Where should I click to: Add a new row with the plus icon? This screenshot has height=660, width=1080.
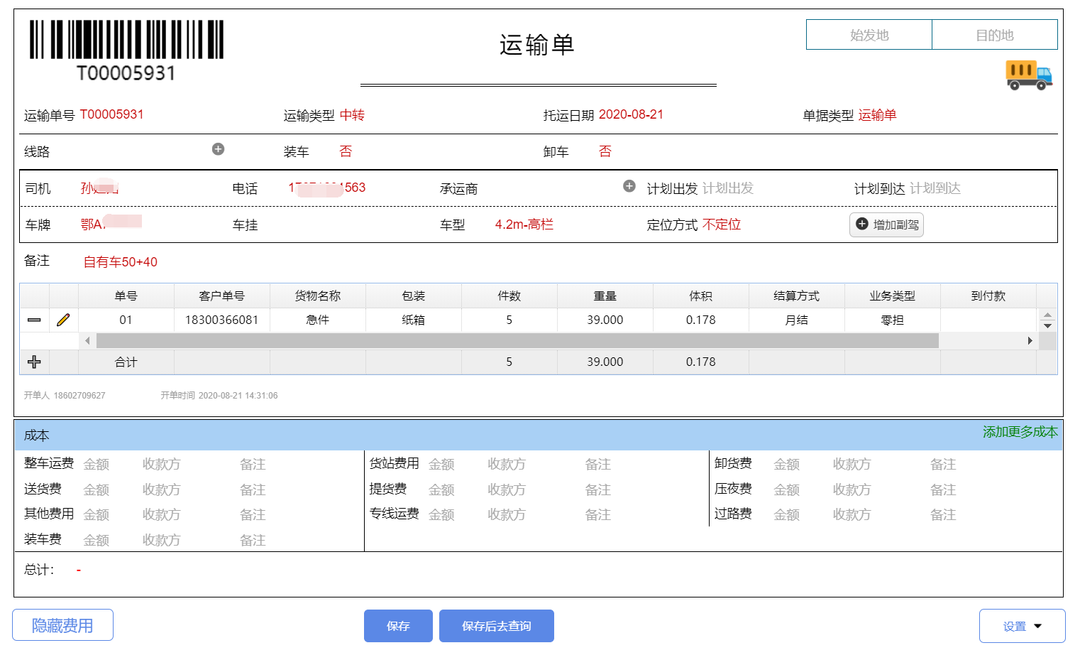[x=34, y=362]
